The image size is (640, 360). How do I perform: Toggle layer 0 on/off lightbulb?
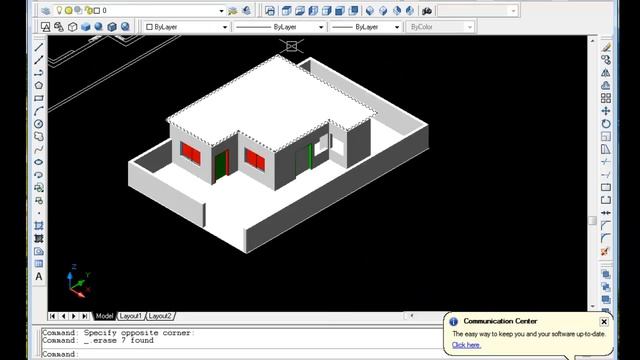click(x=59, y=10)
